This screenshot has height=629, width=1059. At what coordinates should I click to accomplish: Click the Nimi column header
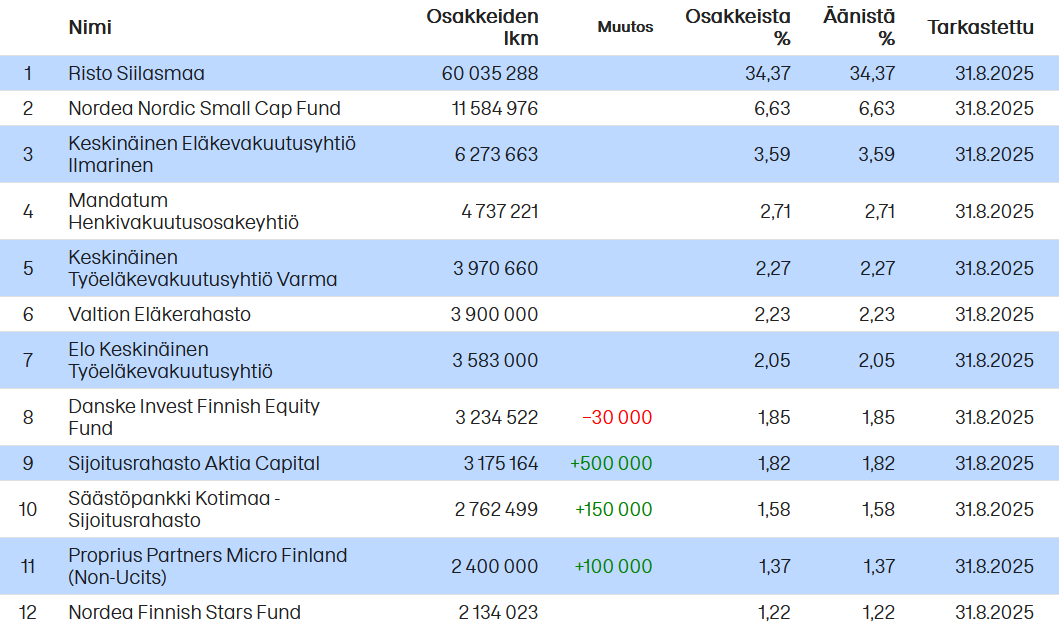pos(90,27)
